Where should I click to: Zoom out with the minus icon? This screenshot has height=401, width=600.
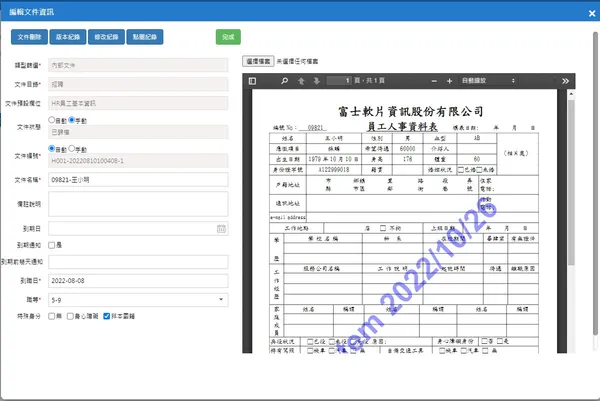point(434,81)
